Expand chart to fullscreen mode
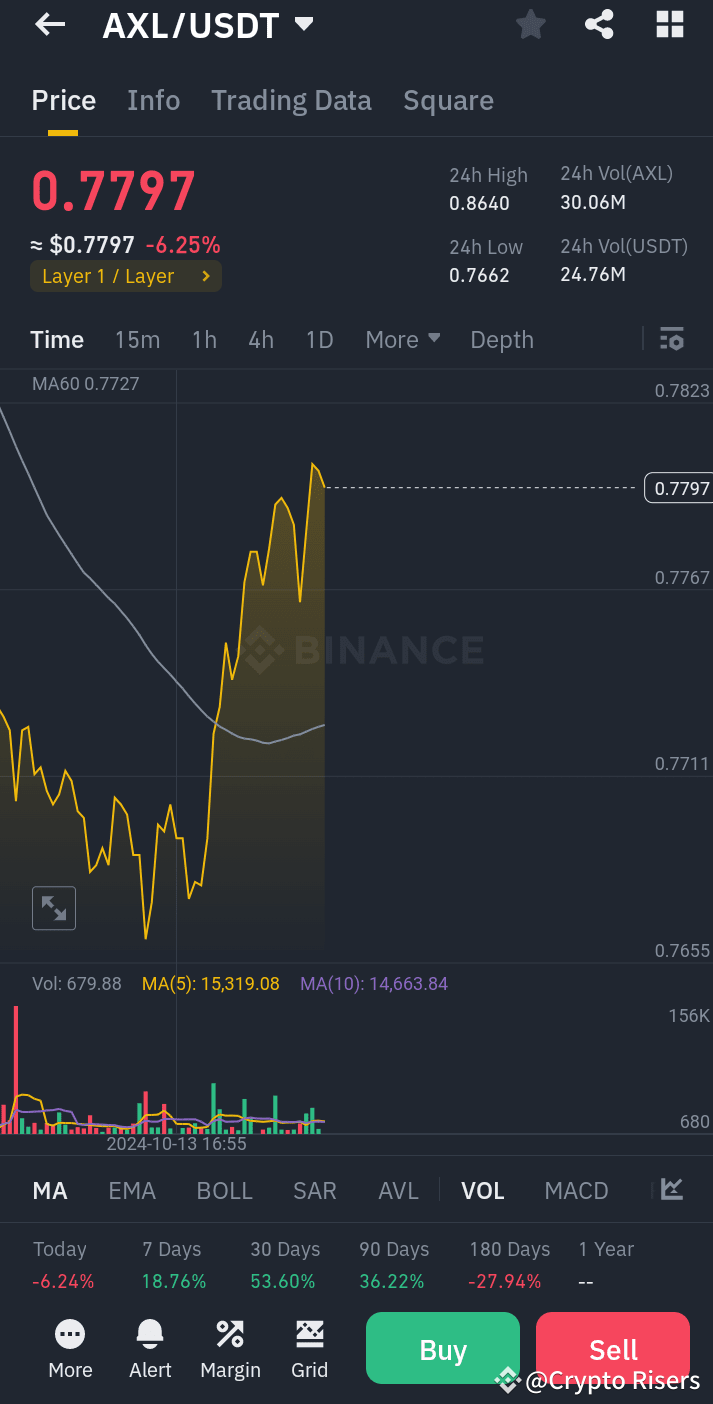This screenshot has height=1404, width=713. [53, 907]
